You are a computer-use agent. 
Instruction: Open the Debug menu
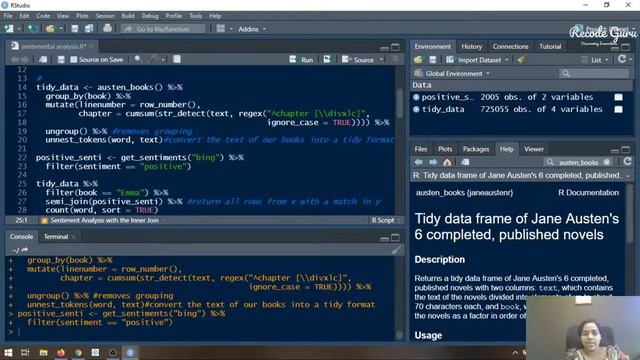(150, 16)
